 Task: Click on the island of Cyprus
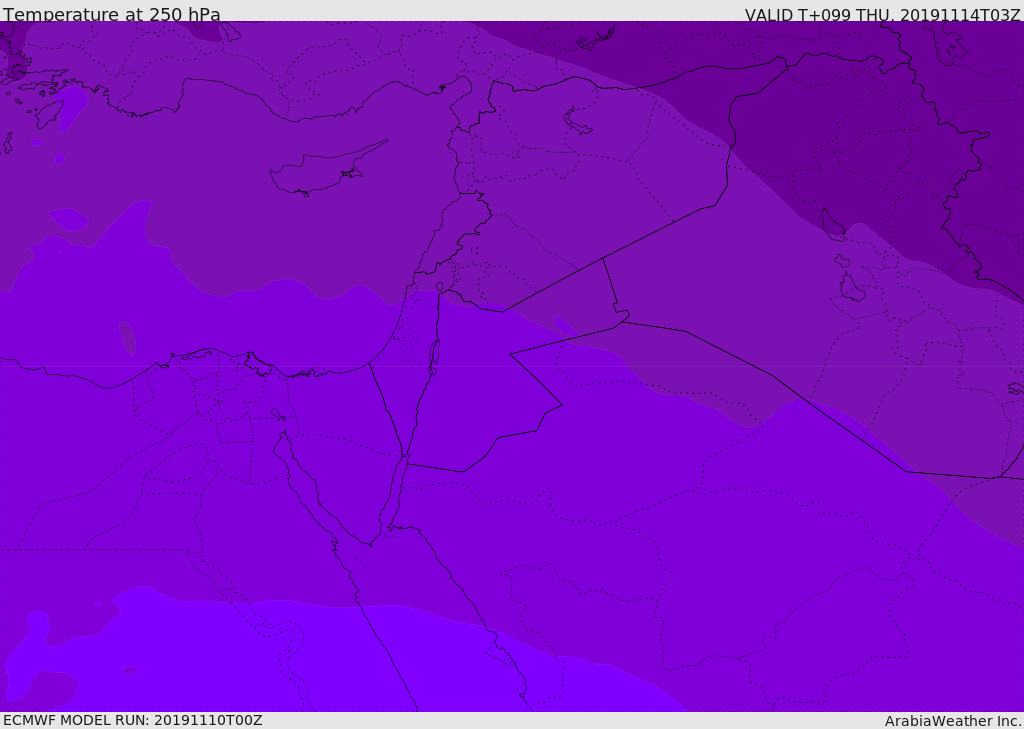(x=327, y=169)
